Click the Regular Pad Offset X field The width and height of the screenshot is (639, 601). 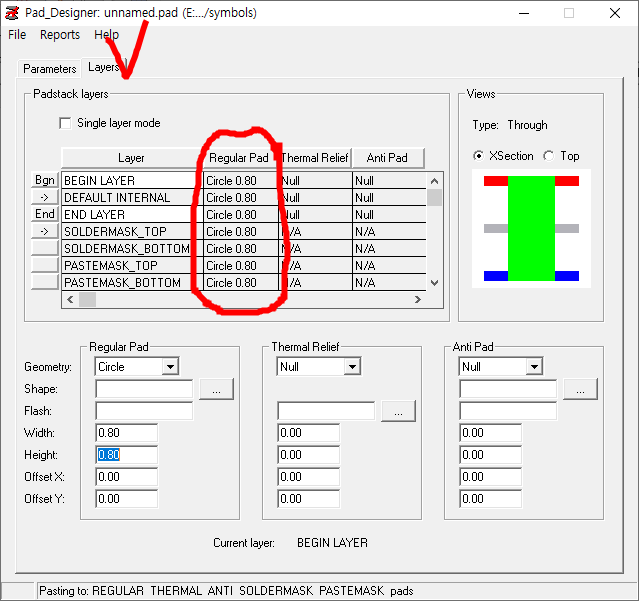(x=127, y=477)
